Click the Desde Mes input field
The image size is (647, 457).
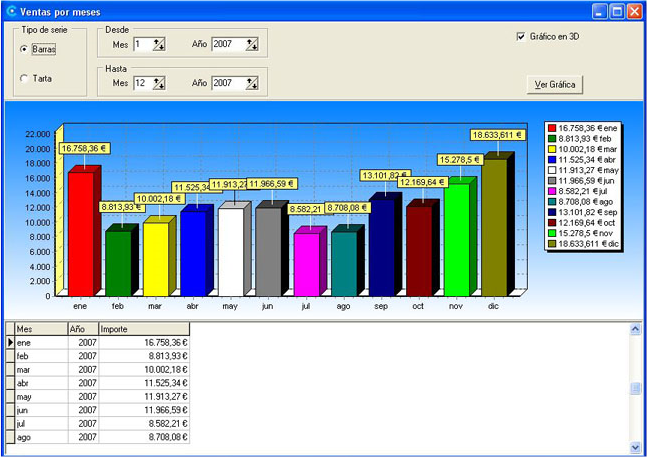(x=143, y=44)
